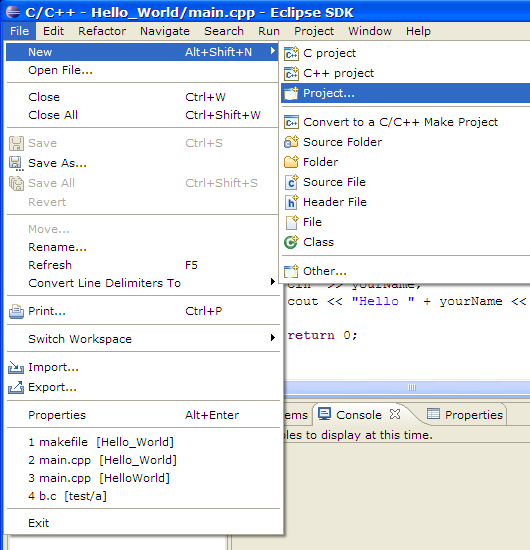Click the yourName variable in code editor
The height and width of the screenshot is (550, 530).
(471, 301)
